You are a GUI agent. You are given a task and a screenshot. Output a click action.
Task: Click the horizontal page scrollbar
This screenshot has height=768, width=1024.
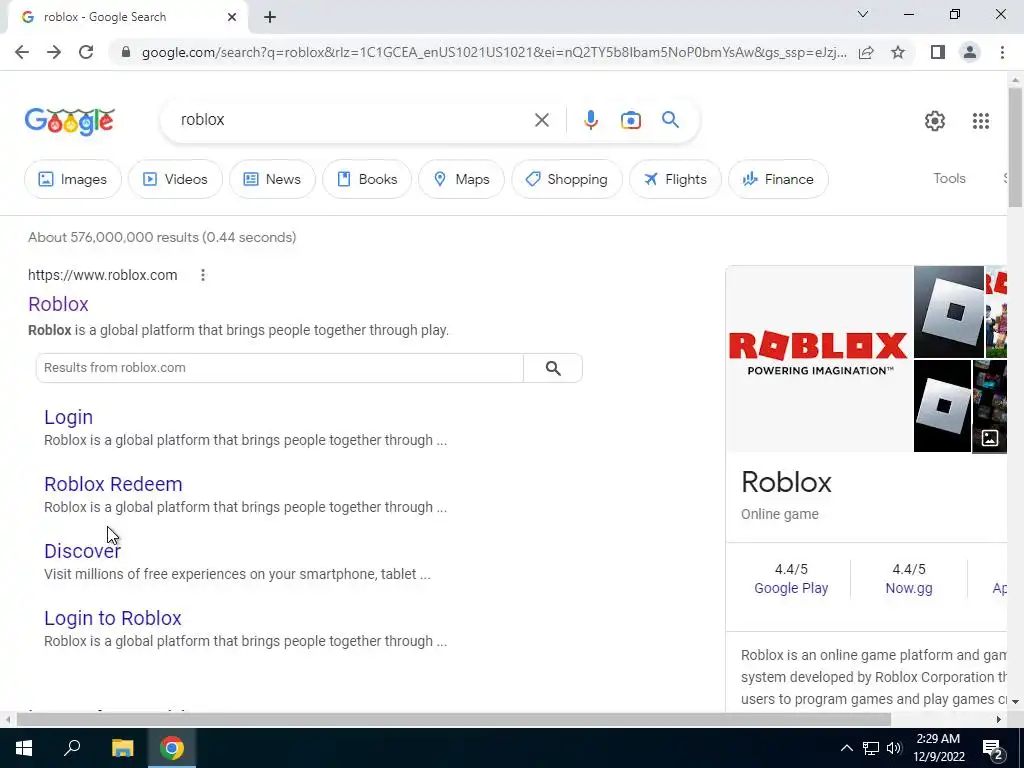tap(453, 720)
